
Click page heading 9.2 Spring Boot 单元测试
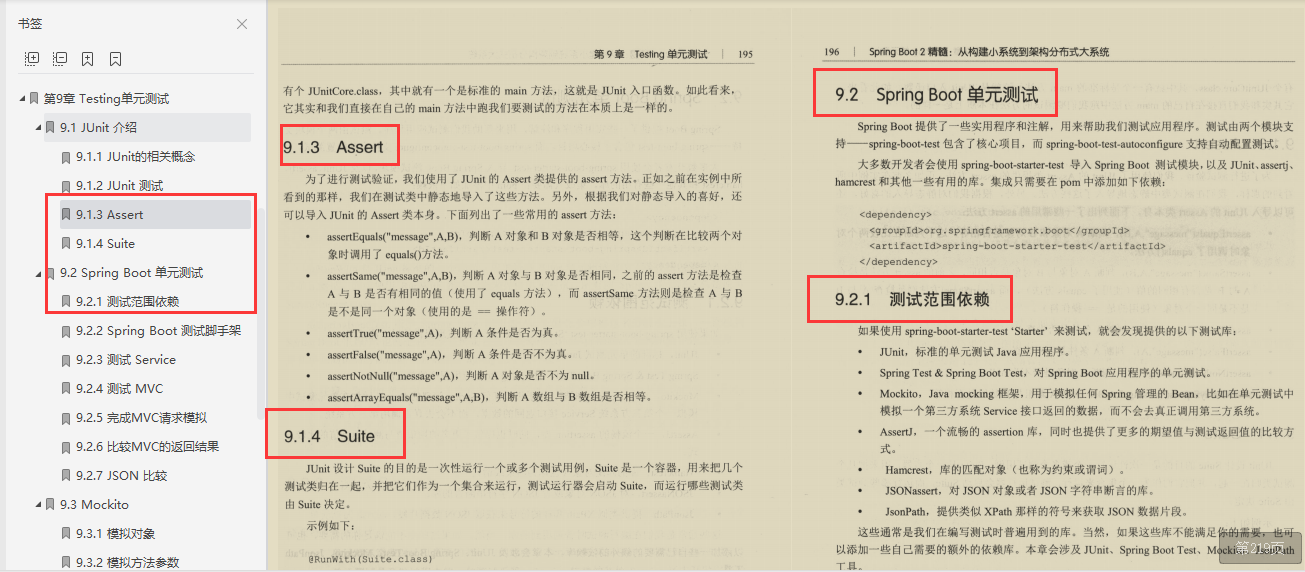[x=937, y=95]
